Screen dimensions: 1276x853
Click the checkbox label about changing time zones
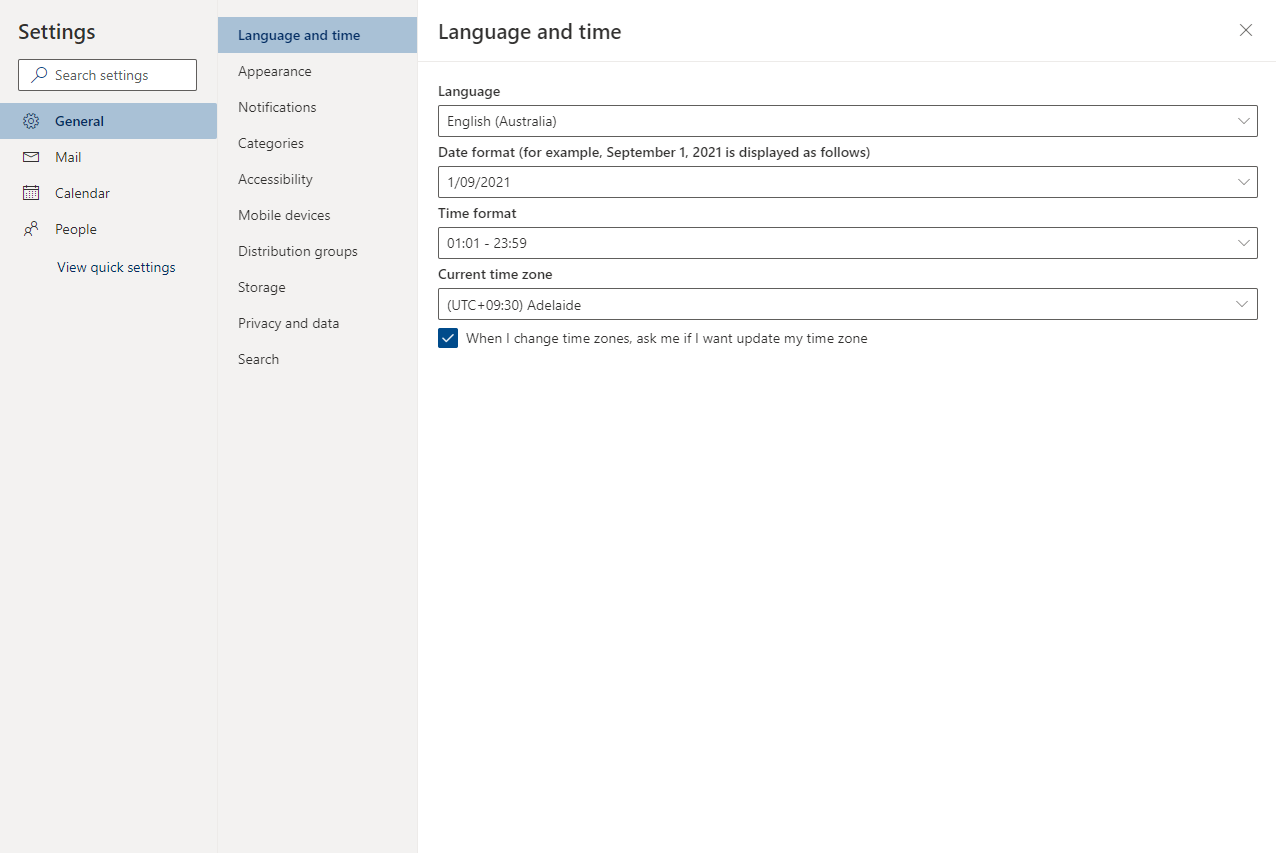pos(667,338)
